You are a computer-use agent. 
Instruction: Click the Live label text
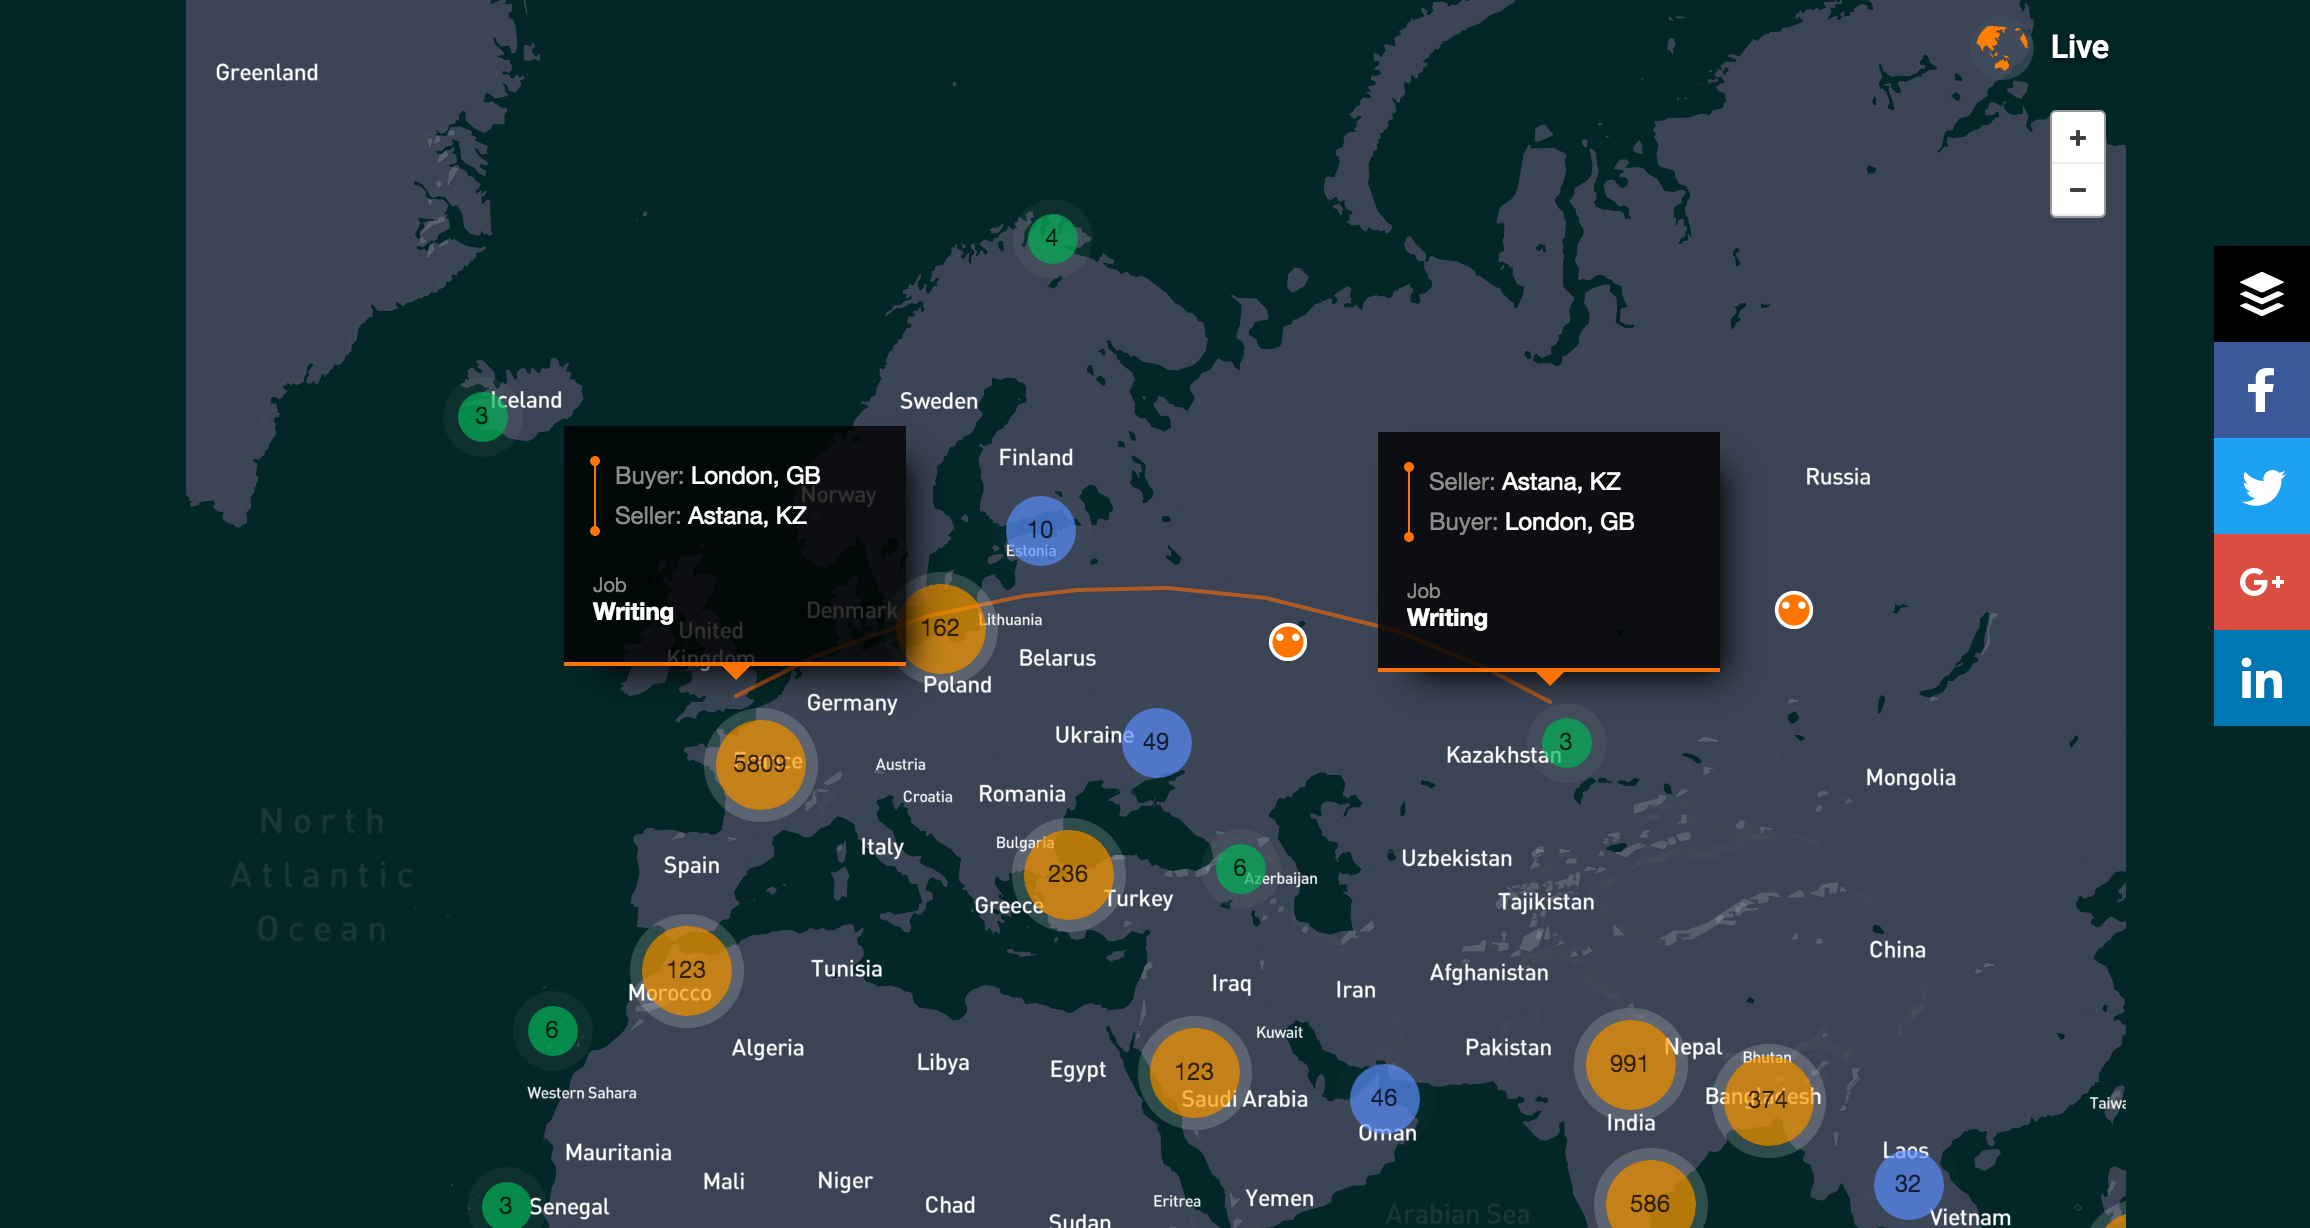click(2079, 47)
